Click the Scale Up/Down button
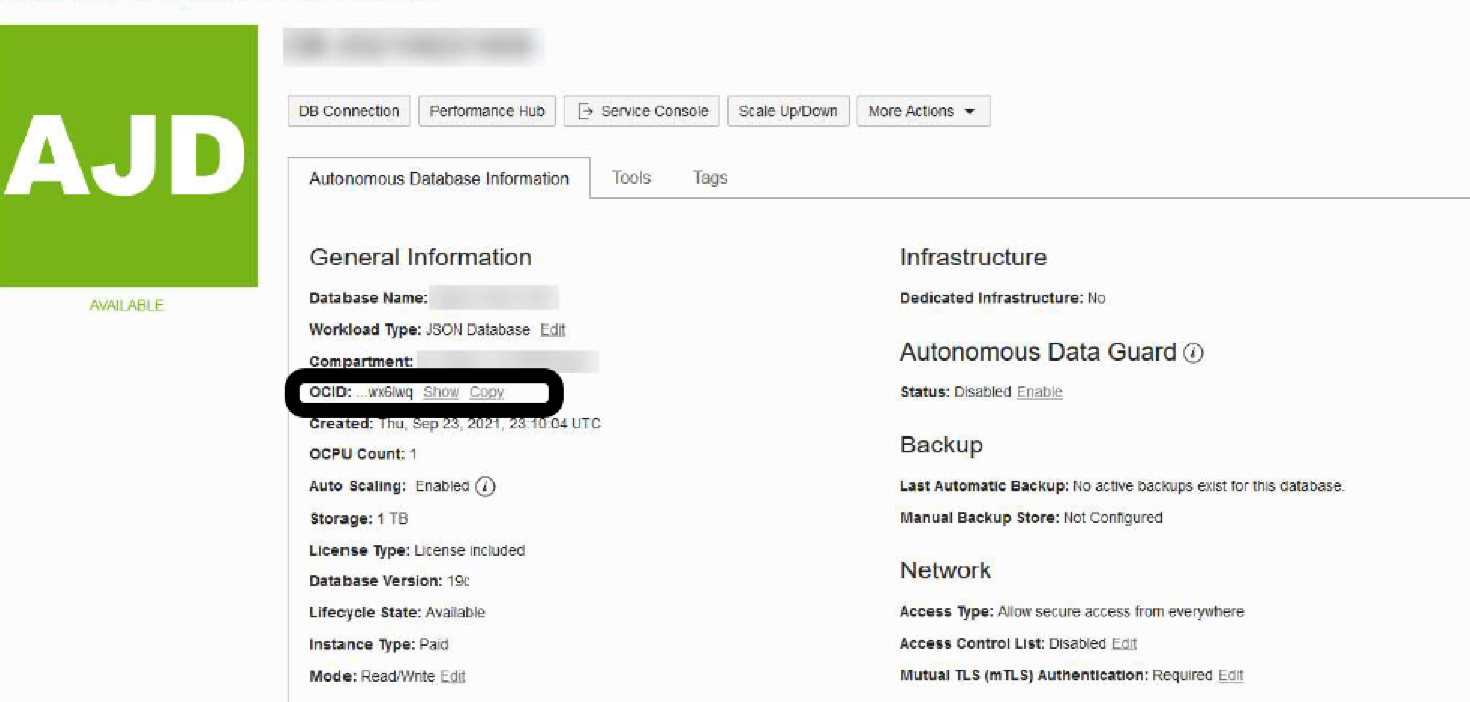The width and height of the screenshot is (1470, 702). (x=788, y=111)
